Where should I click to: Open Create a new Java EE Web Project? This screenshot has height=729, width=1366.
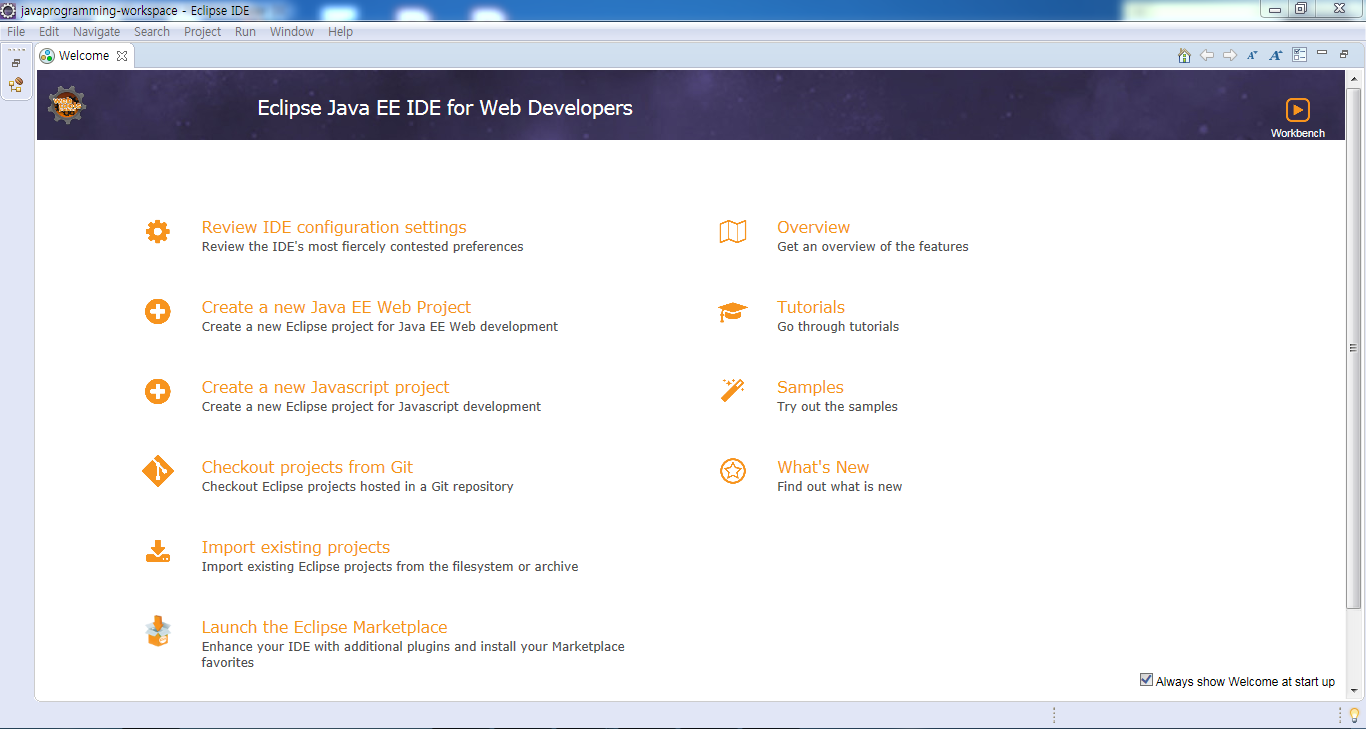point(336,308)
